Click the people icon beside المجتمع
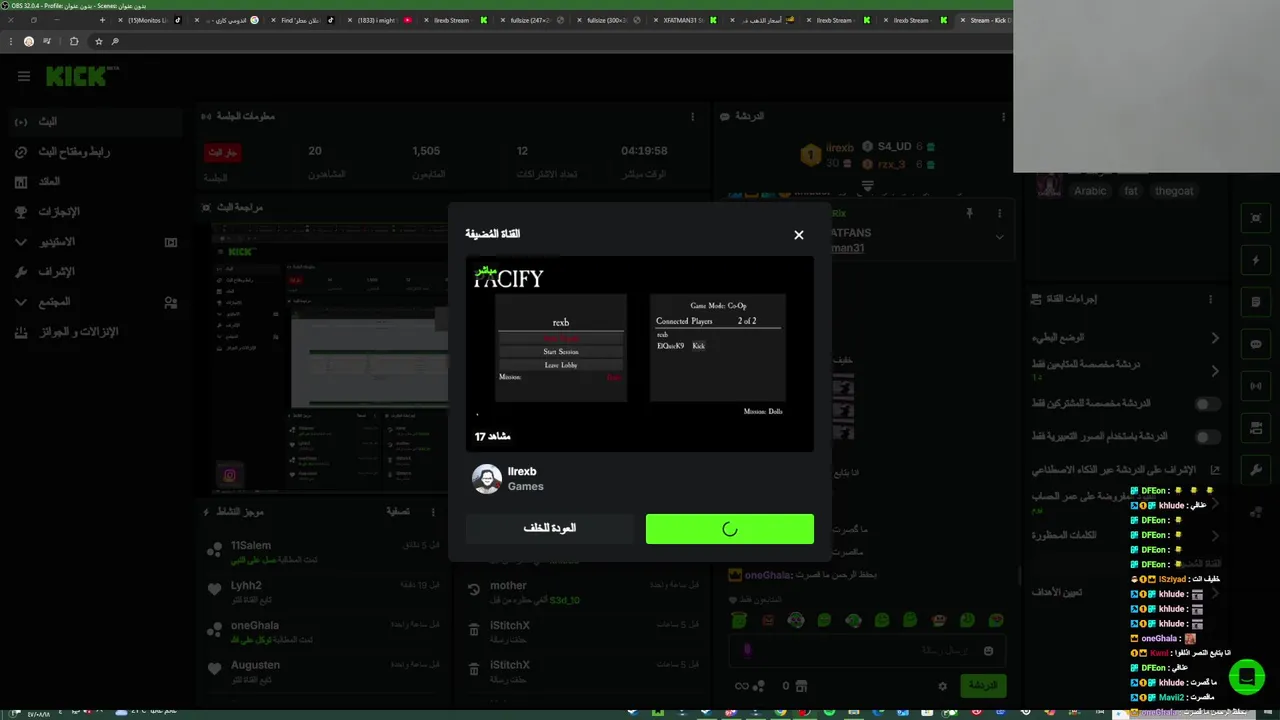1280x720 pixels. coord(171,302)
